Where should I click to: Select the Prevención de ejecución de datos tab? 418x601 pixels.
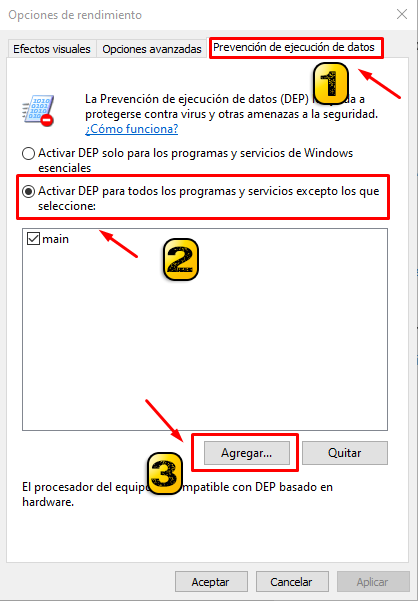coord(294,48)
